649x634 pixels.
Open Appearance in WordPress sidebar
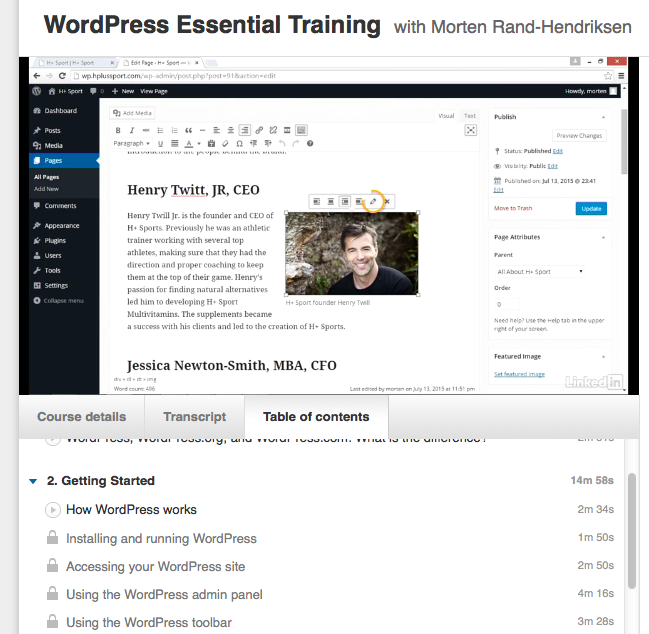click(x=62, y=226)
